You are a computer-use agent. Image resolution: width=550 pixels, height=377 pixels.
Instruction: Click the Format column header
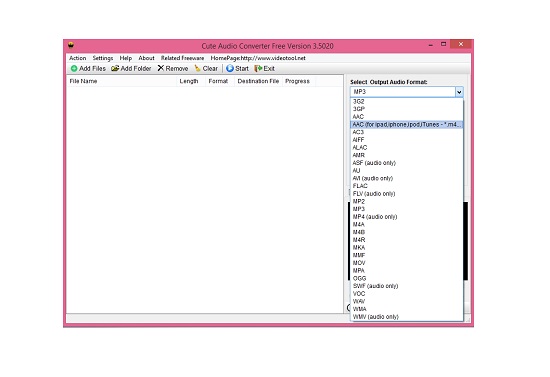coord(219,81)
